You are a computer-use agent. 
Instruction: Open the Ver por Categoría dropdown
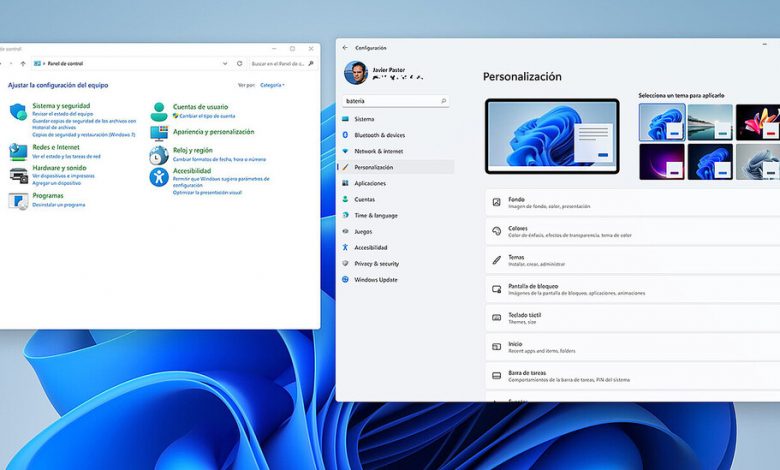[x=272, y=85]
